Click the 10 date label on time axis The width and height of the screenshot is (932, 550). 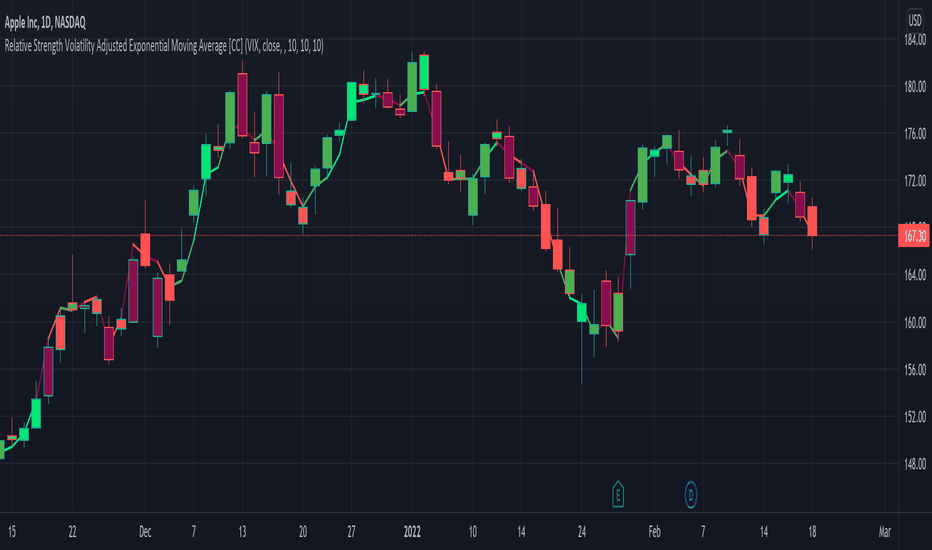tap(473, 532)
